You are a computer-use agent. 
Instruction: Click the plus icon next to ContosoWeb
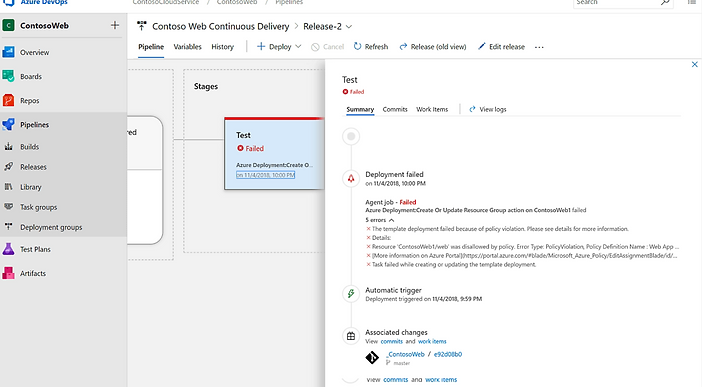[x=115, y=25]
